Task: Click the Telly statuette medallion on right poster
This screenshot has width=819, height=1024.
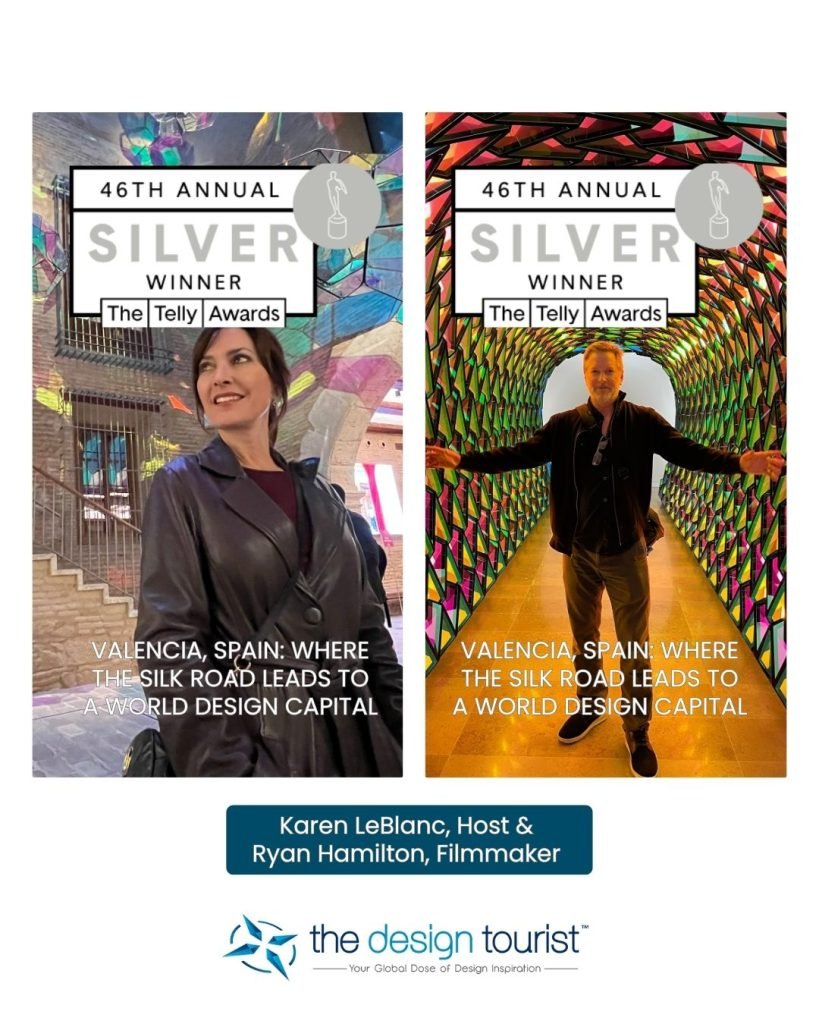Action: tap(718, 205)
